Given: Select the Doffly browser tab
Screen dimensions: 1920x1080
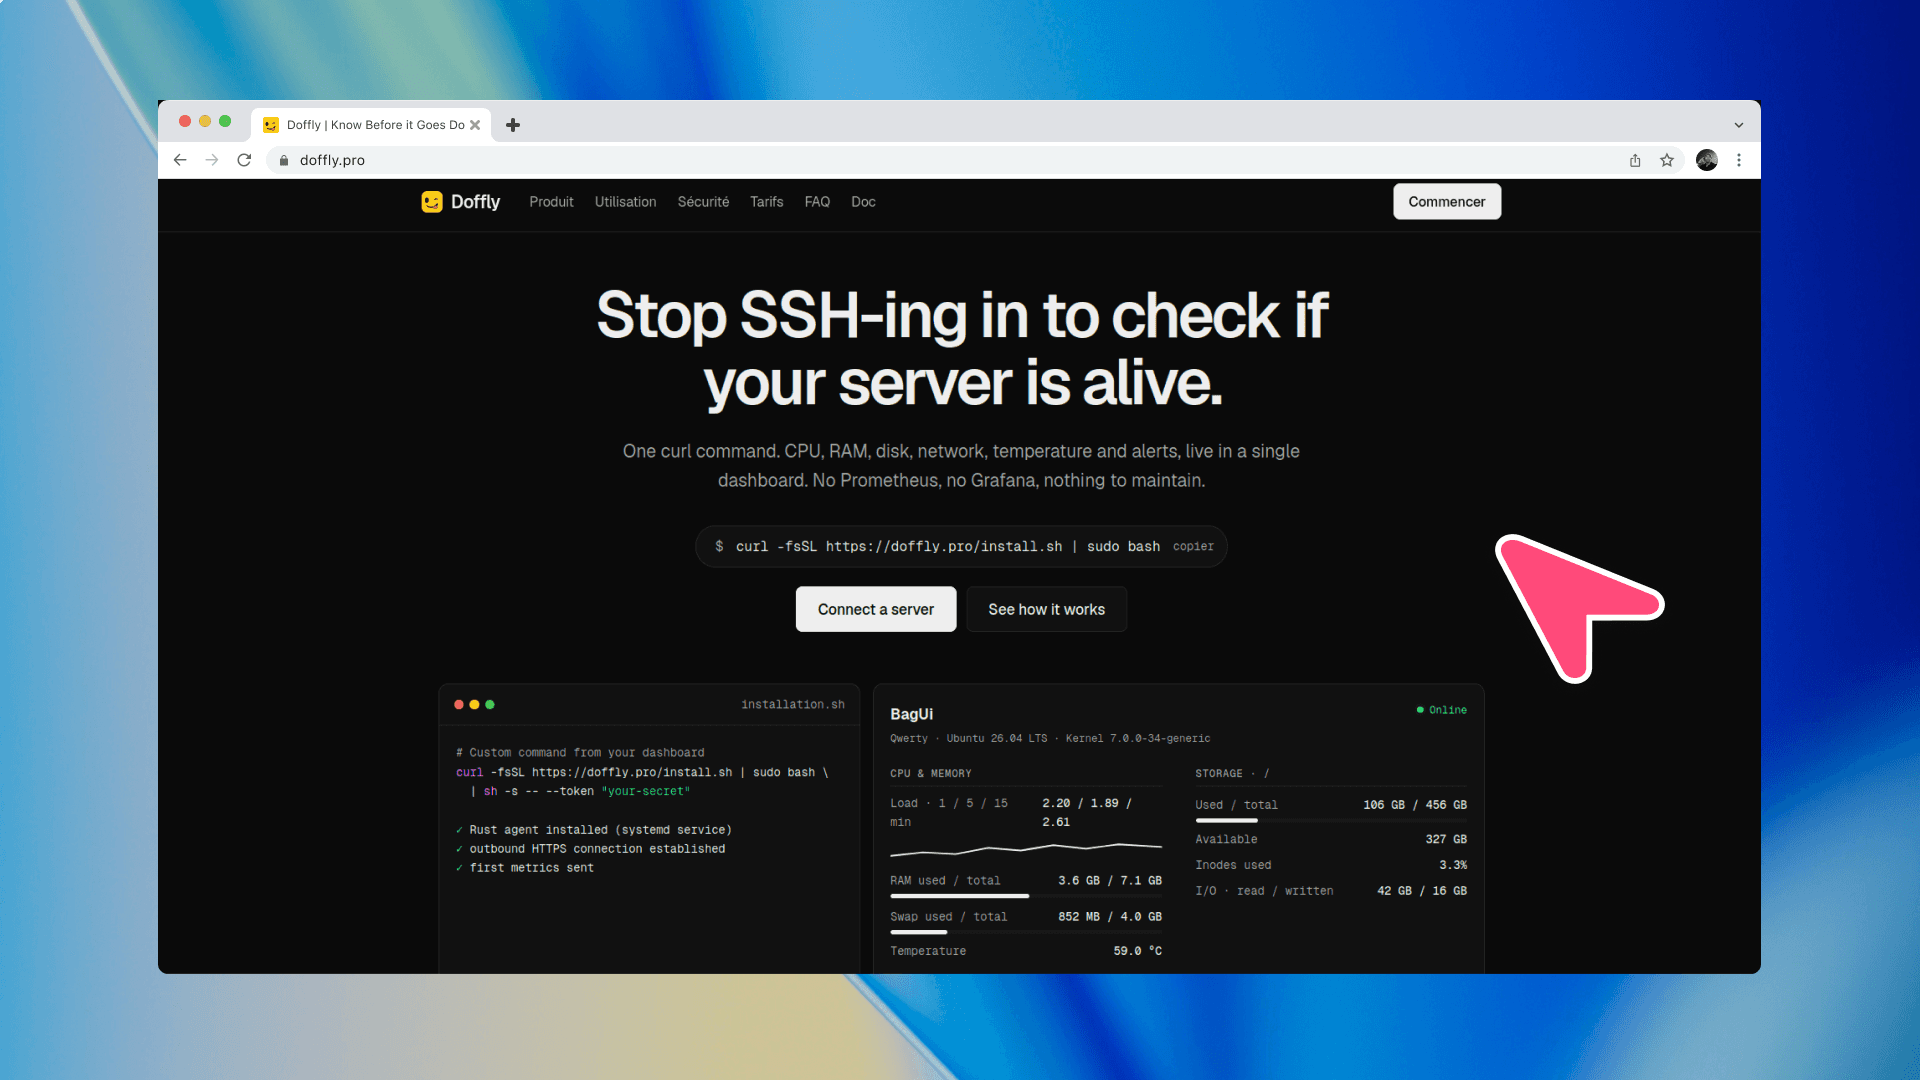Looking at the screenshot, I should 371,125.
